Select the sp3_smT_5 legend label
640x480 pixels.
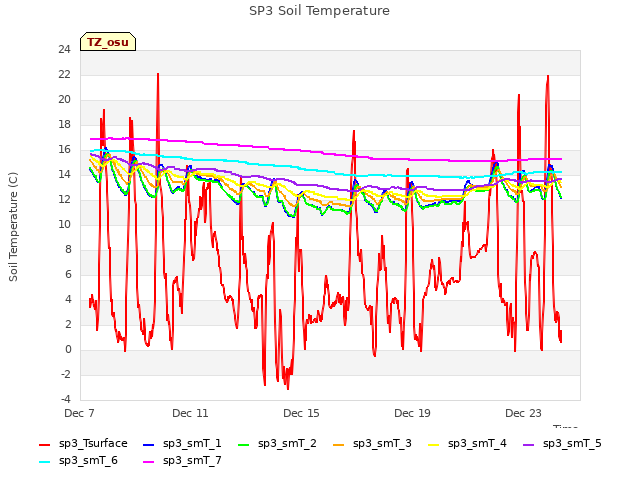pos(572,444)
